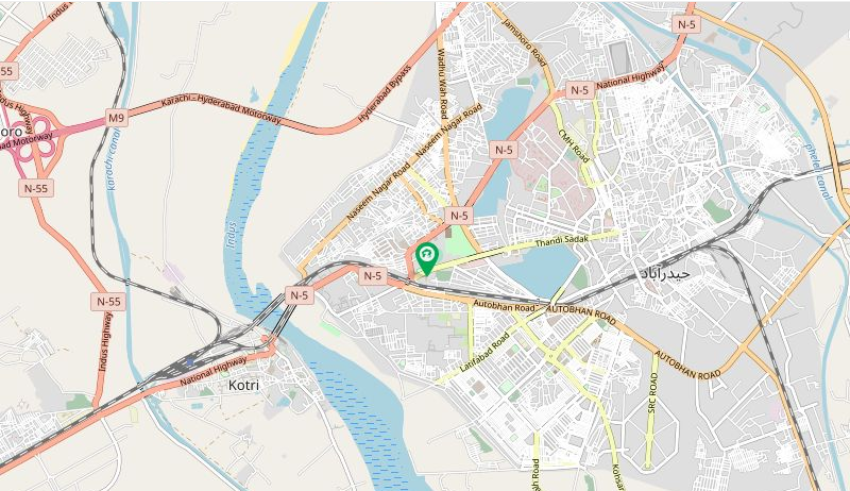Click the N-55 shield above Indus Highway label

pos(108,301)
